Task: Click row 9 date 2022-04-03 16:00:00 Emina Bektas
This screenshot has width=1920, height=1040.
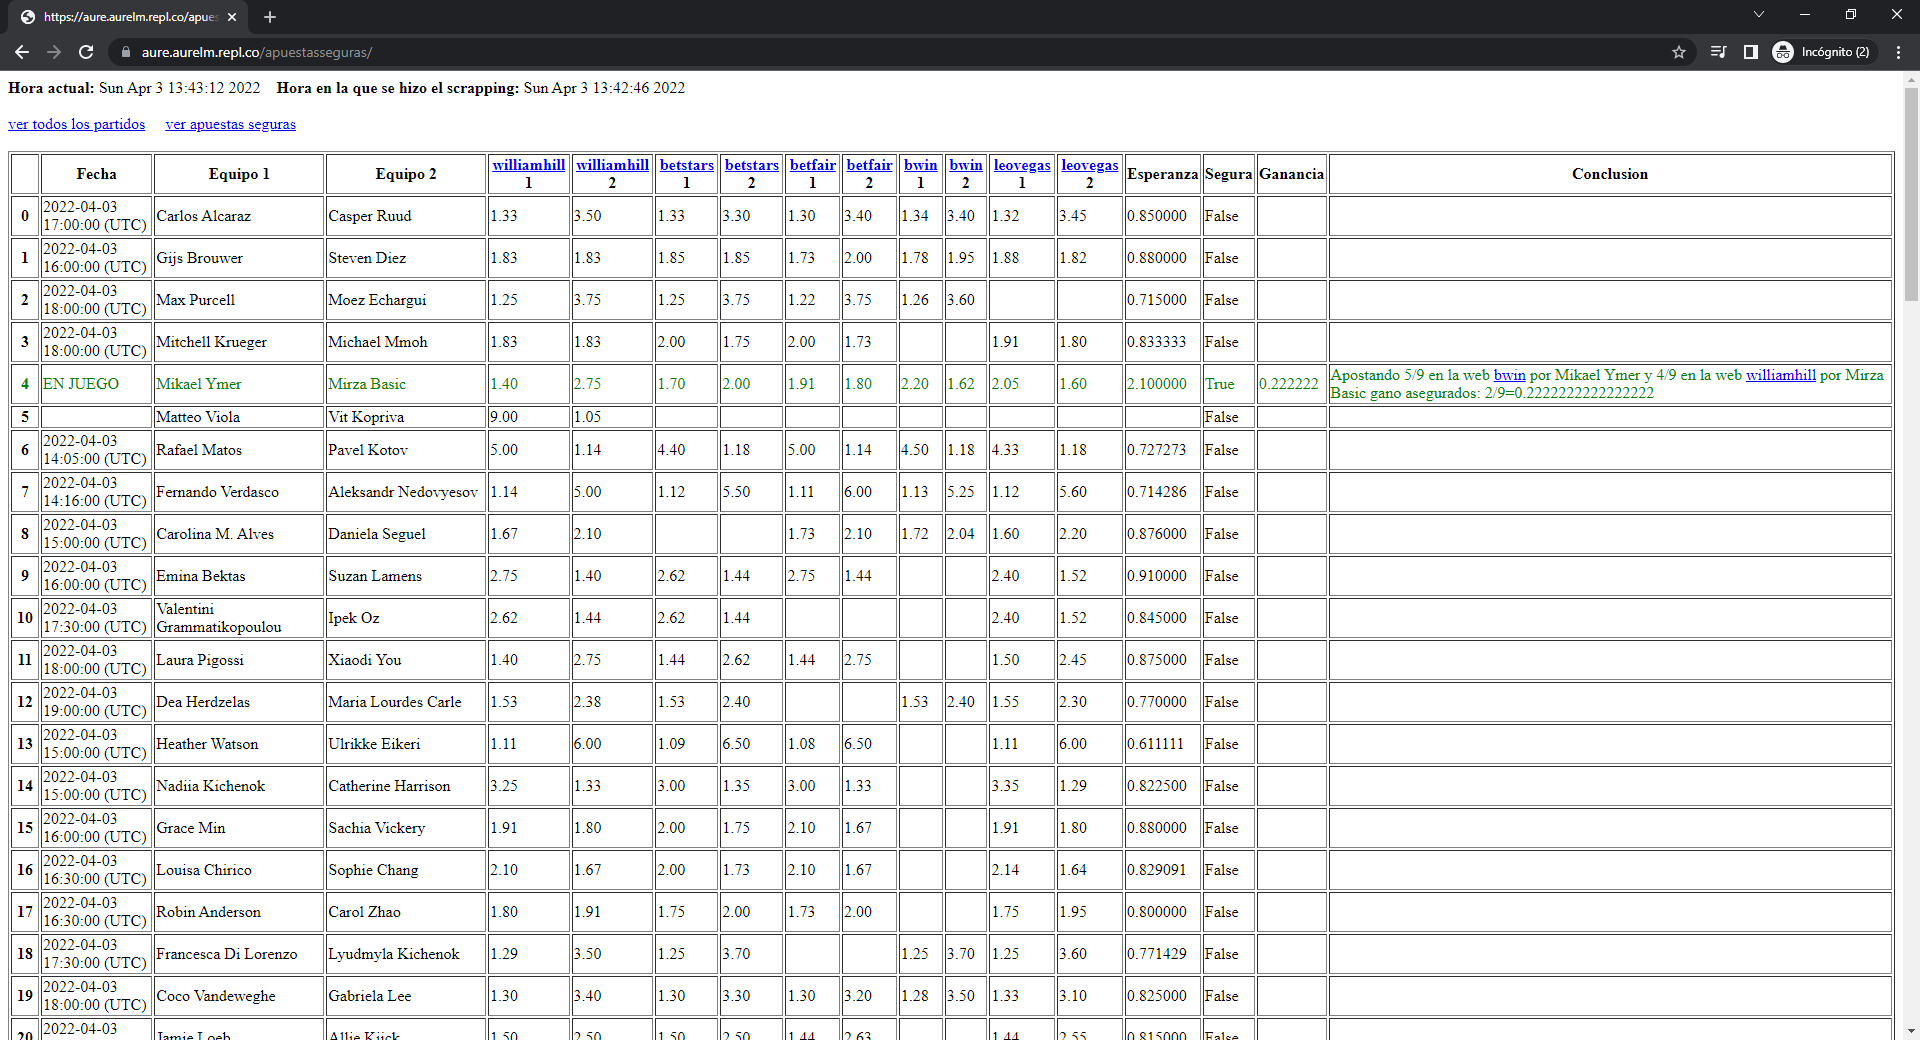Action: click(97, 576)
